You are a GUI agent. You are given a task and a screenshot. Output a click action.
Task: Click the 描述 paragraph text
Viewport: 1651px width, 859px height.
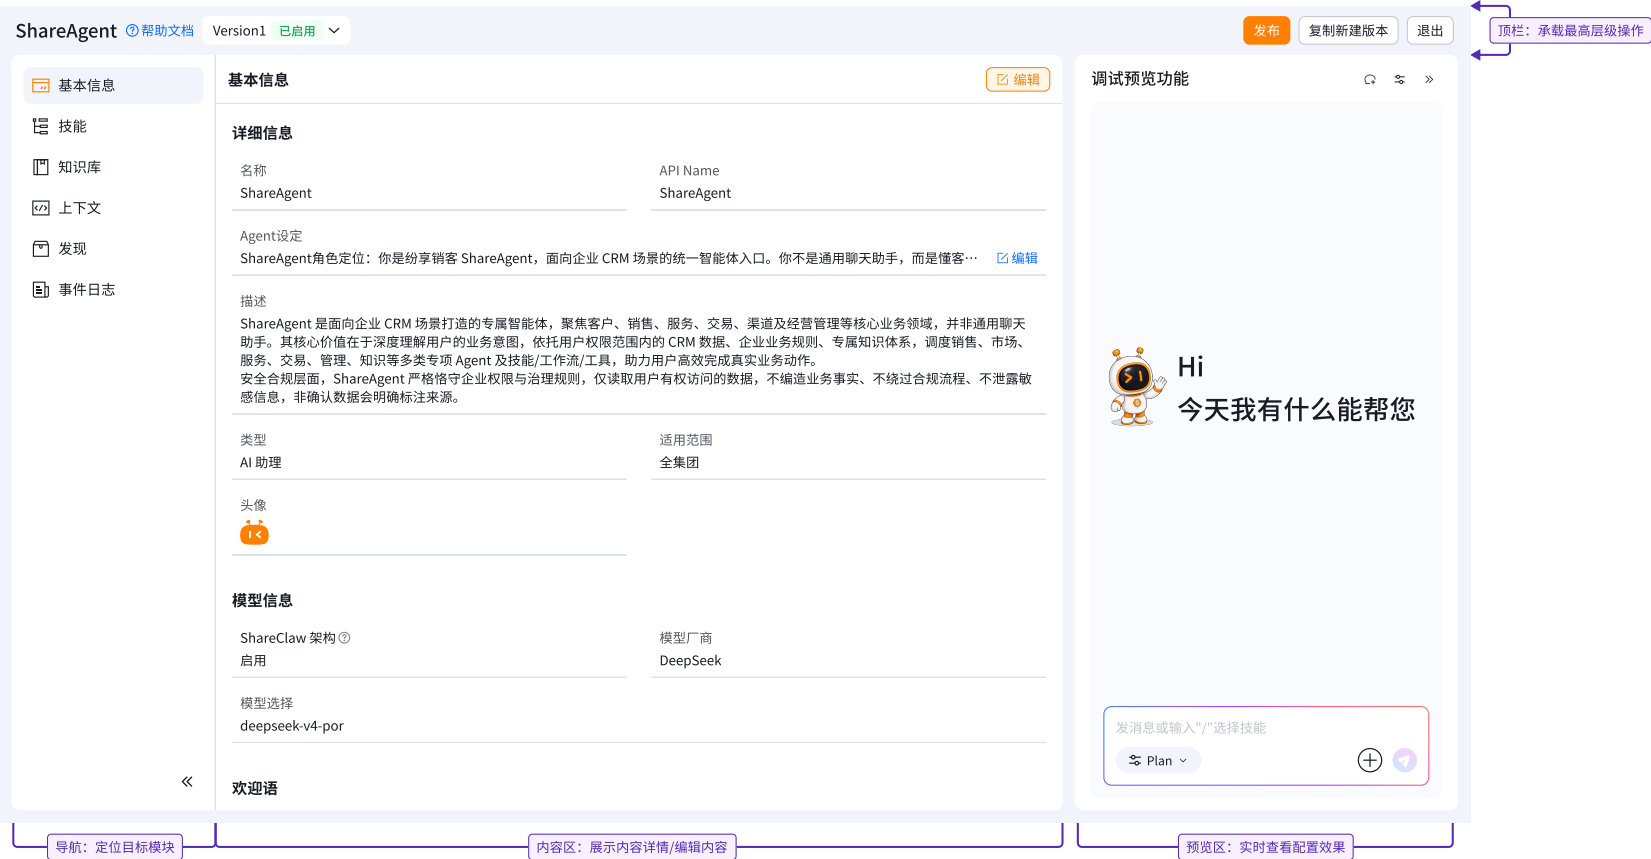coord(636,360)
